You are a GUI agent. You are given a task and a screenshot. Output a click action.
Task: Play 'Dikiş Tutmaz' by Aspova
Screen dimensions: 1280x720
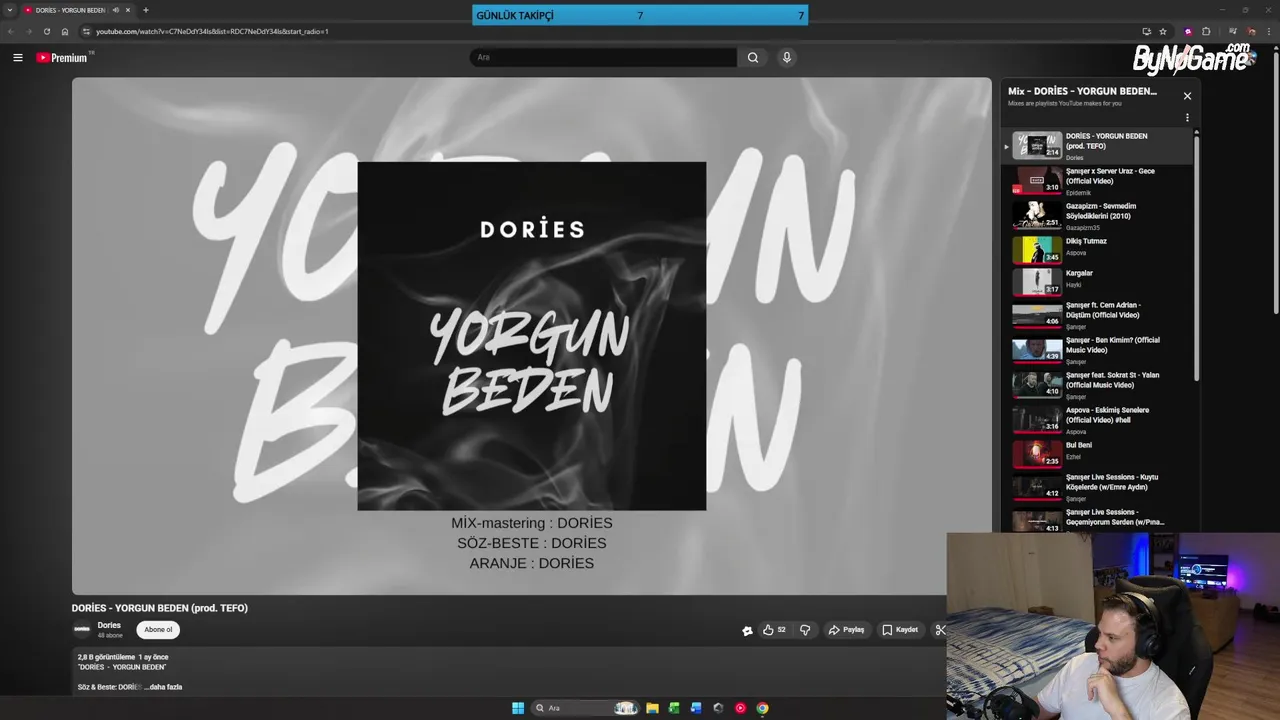pyautogui.click(x=1098, y=249)
